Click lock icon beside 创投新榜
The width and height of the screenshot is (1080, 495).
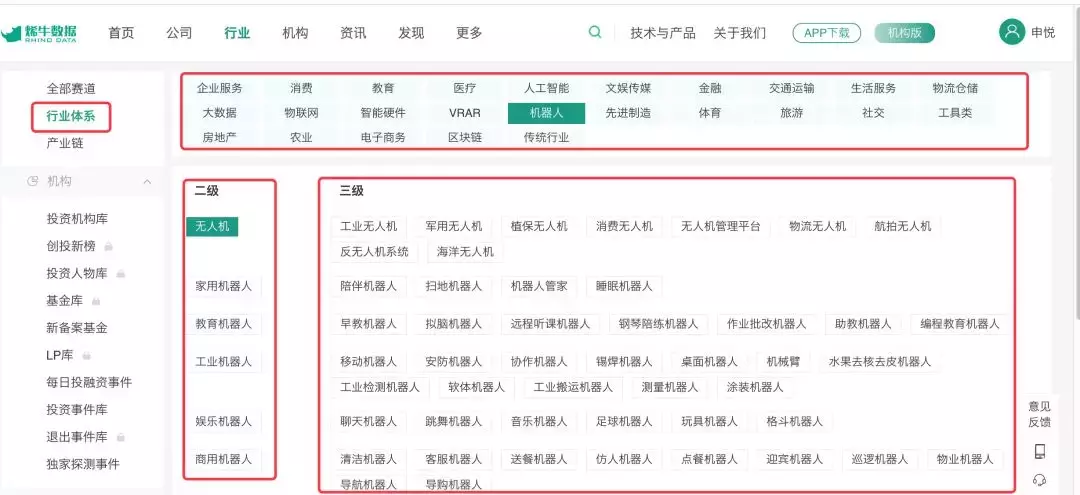pyautogui.click(x=109, y=246)
